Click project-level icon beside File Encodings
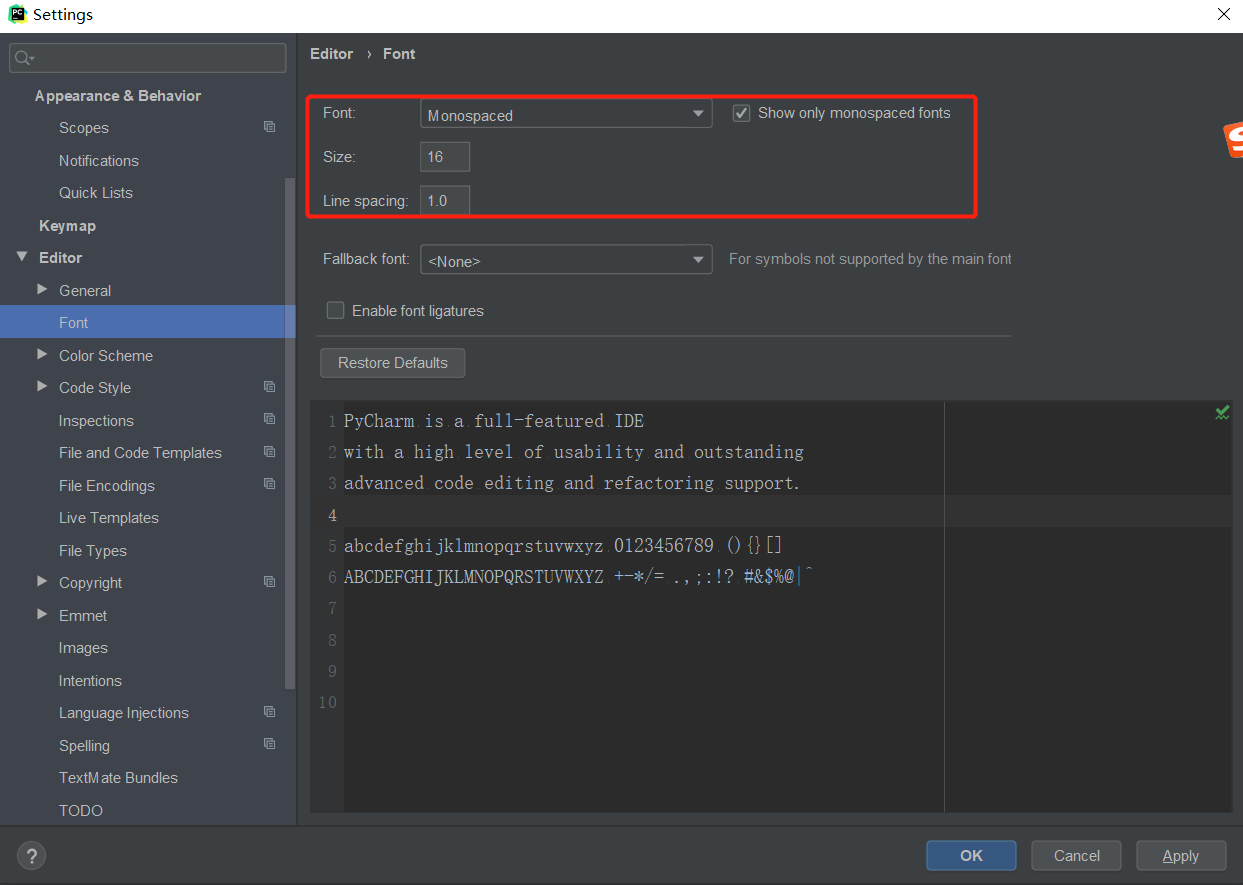Screen dimensions: 1243x885 [269, 484]
